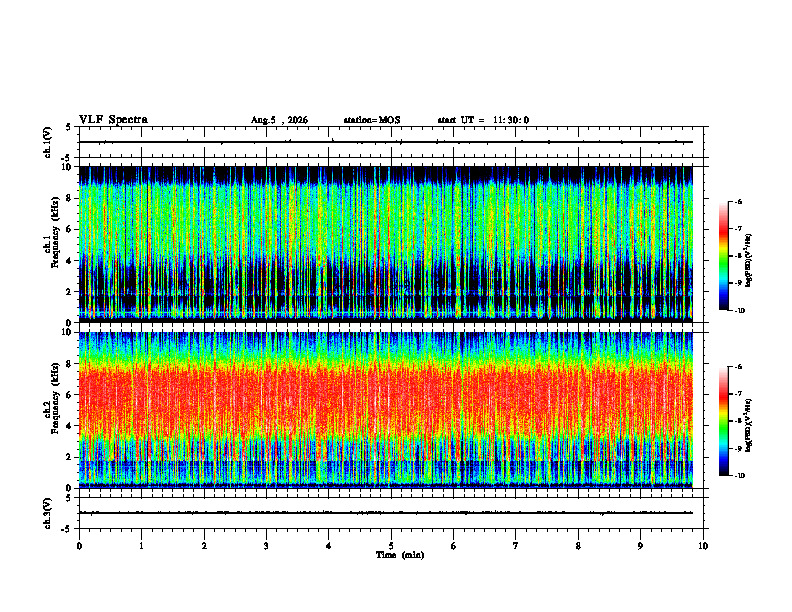
Task: Click the ch.2 color bar "-6" label
Action: pyautogui.click(x=738, y=367)
